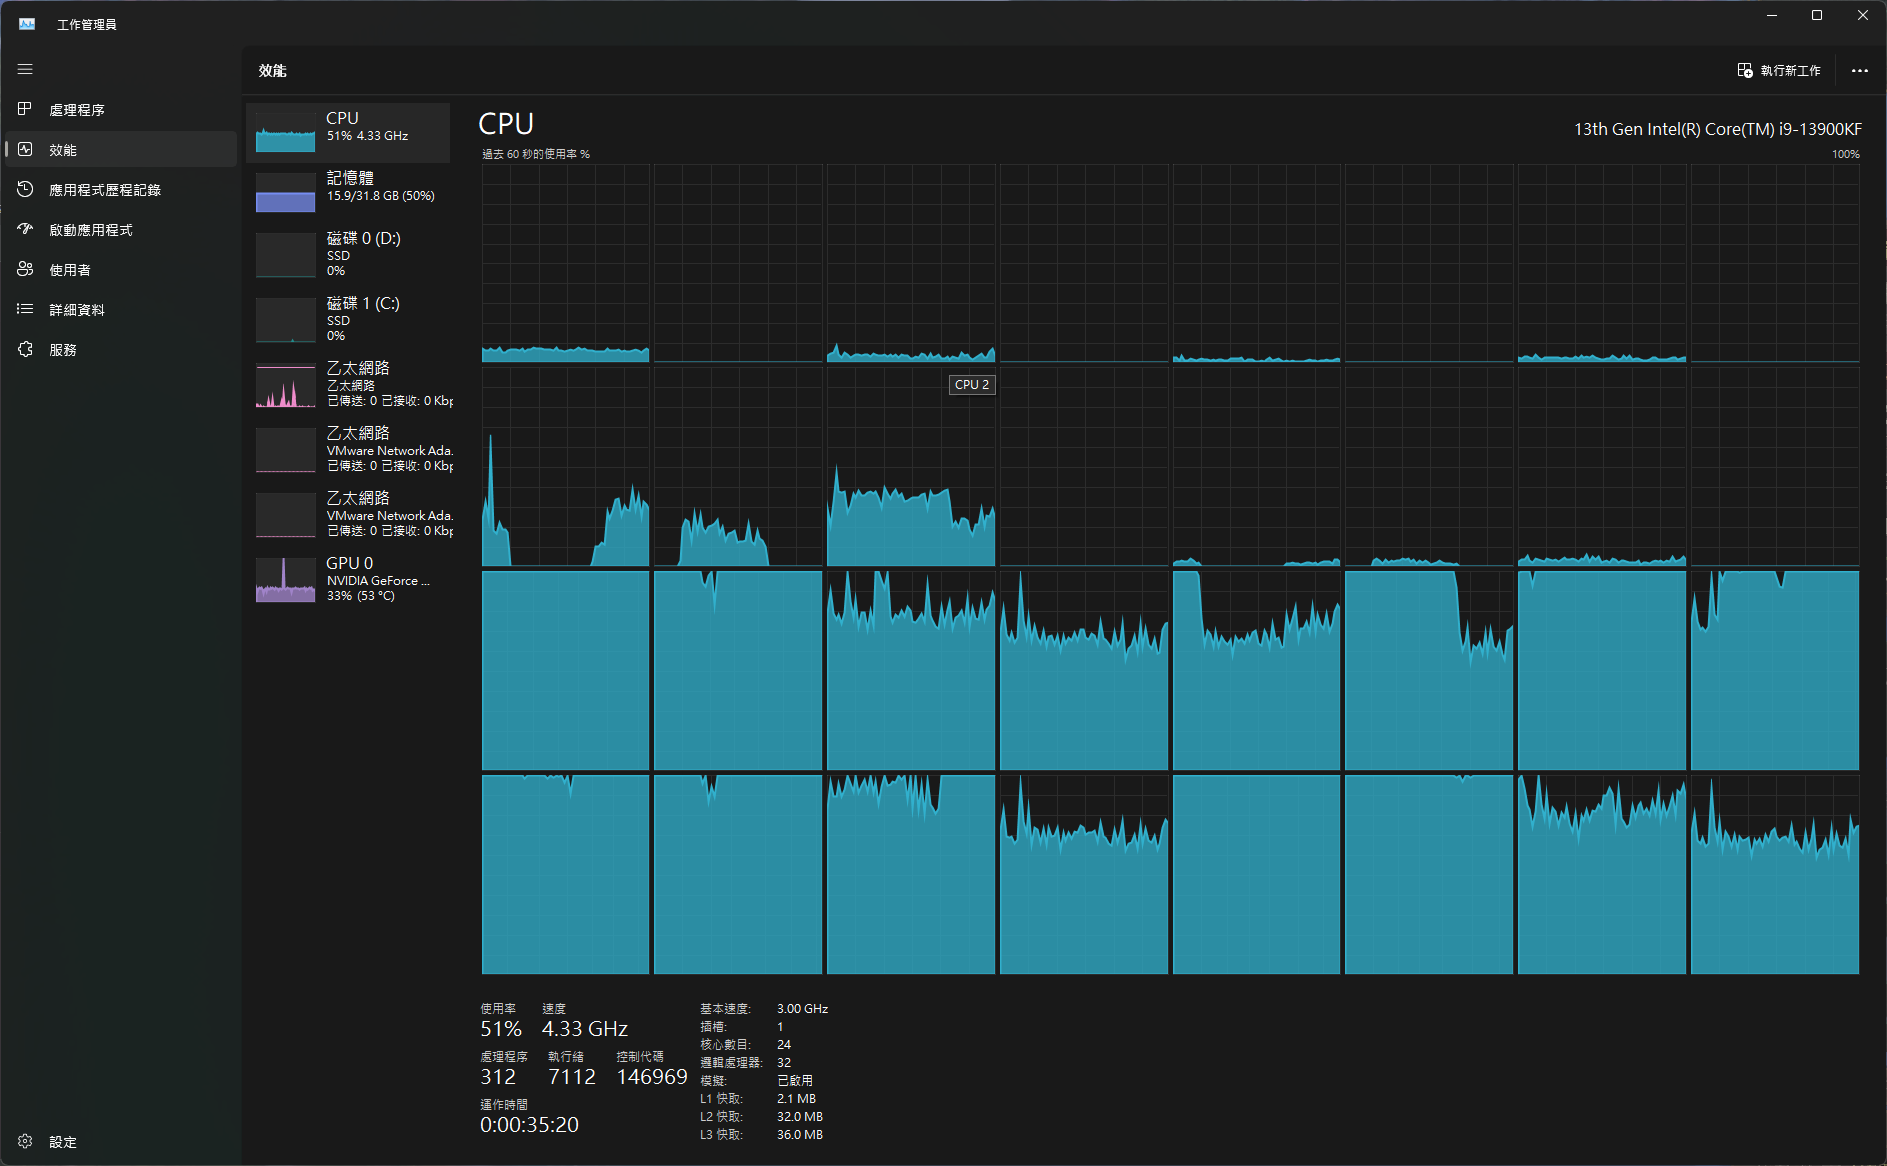
Task: Select 磁碟 1 (C:) SSD entry
Action: pos(348,320)
